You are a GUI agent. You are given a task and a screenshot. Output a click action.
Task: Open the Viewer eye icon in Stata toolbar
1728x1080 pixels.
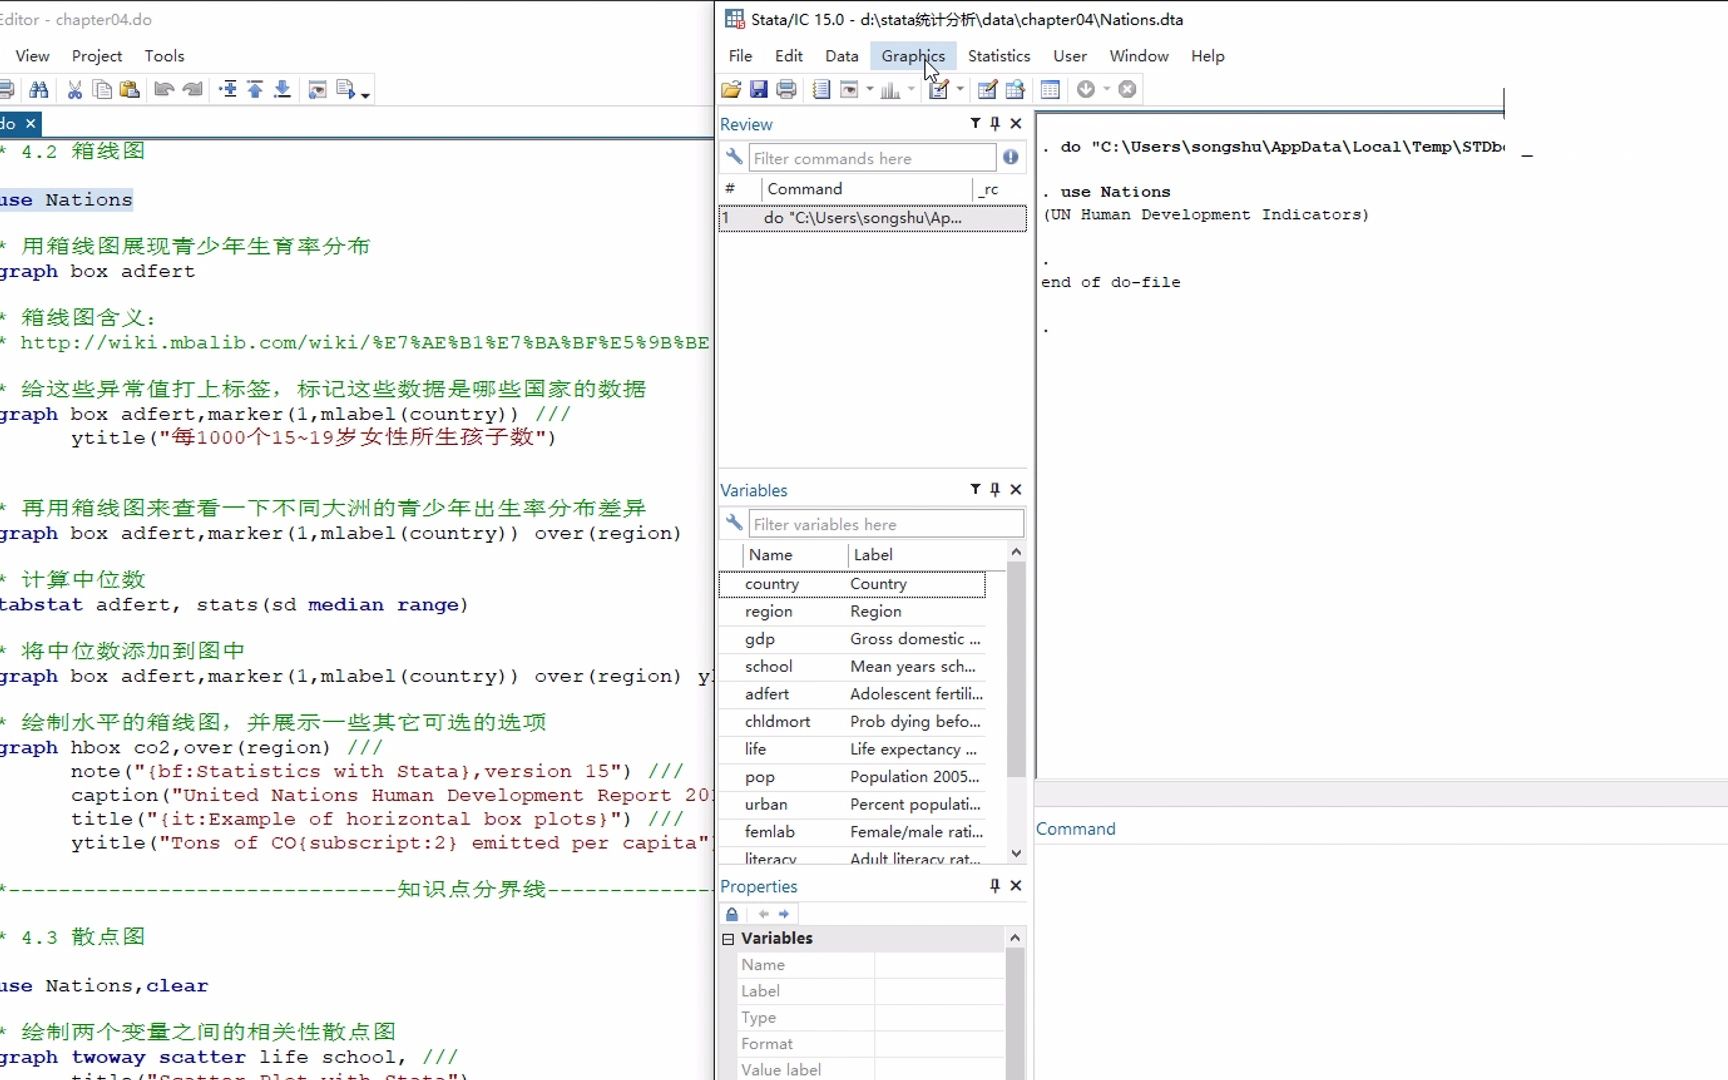pyautogui.click(x=849, y=90)
